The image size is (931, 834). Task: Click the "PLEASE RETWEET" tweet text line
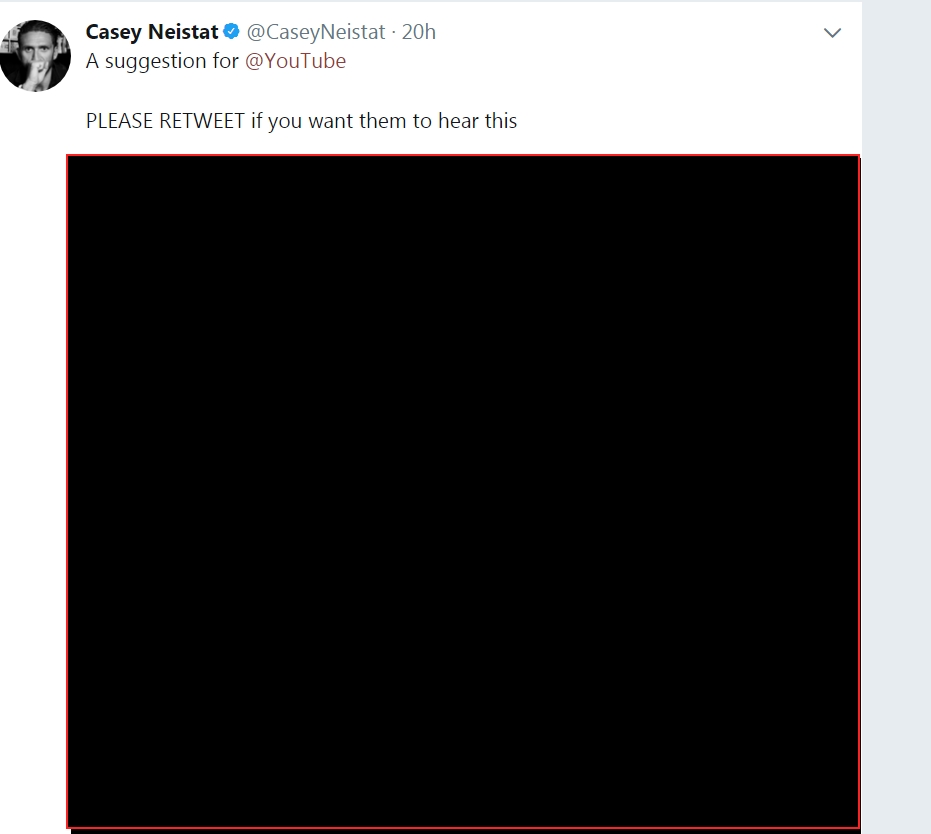tap(301, 121)
